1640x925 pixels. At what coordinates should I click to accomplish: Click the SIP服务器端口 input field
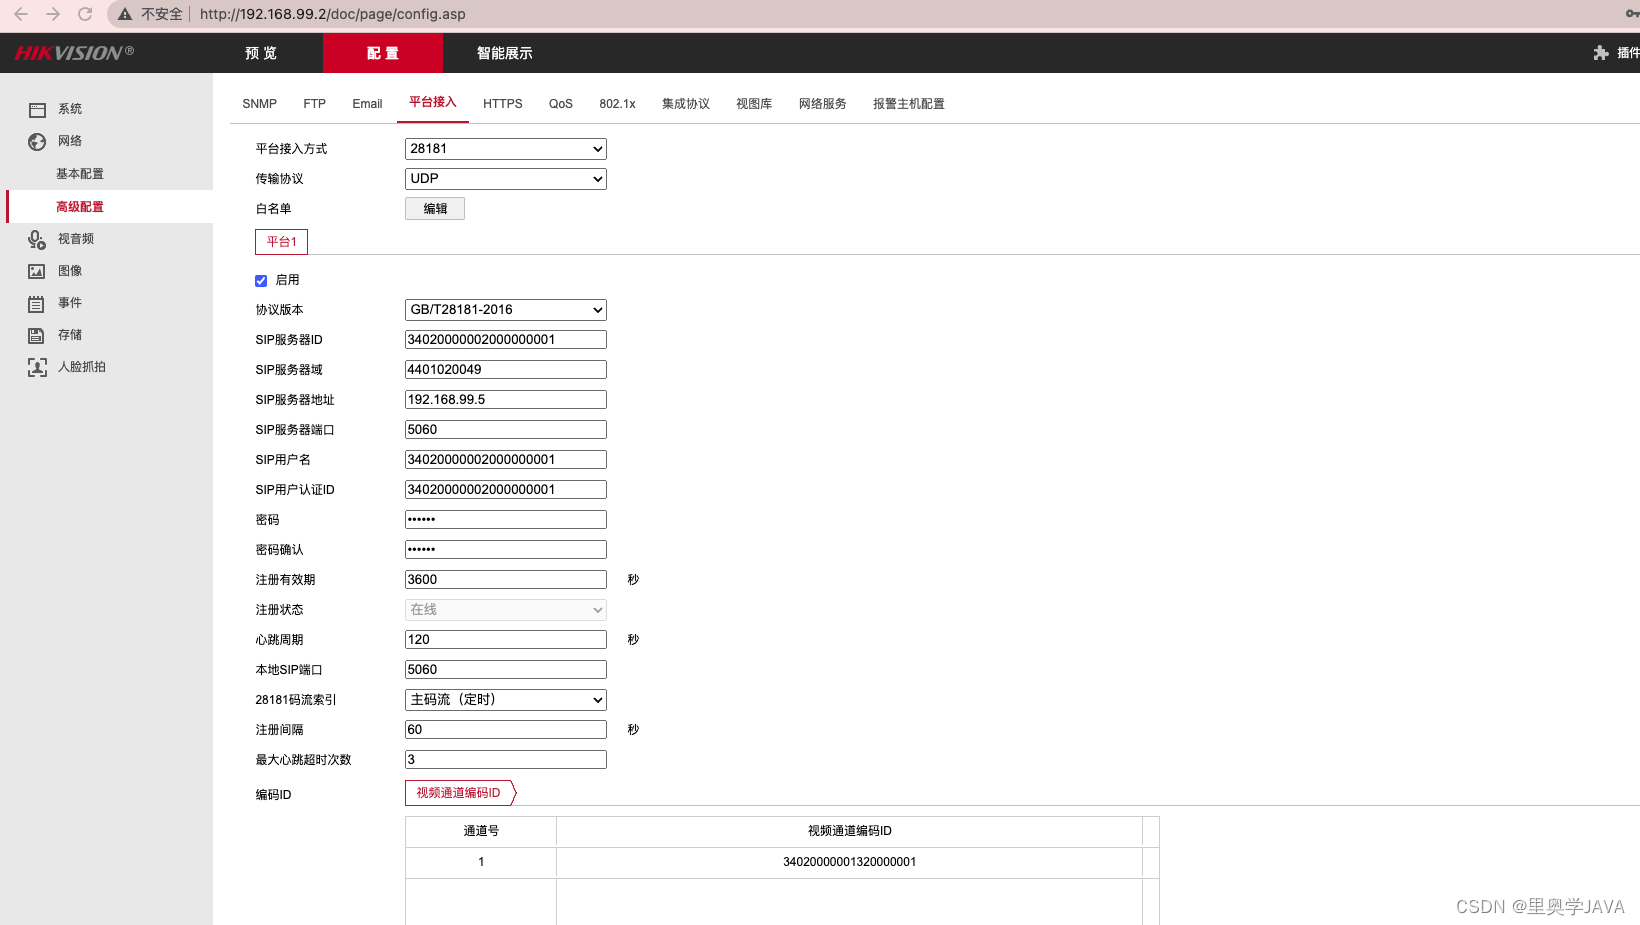pyautogui.click(x=506, y=430)
